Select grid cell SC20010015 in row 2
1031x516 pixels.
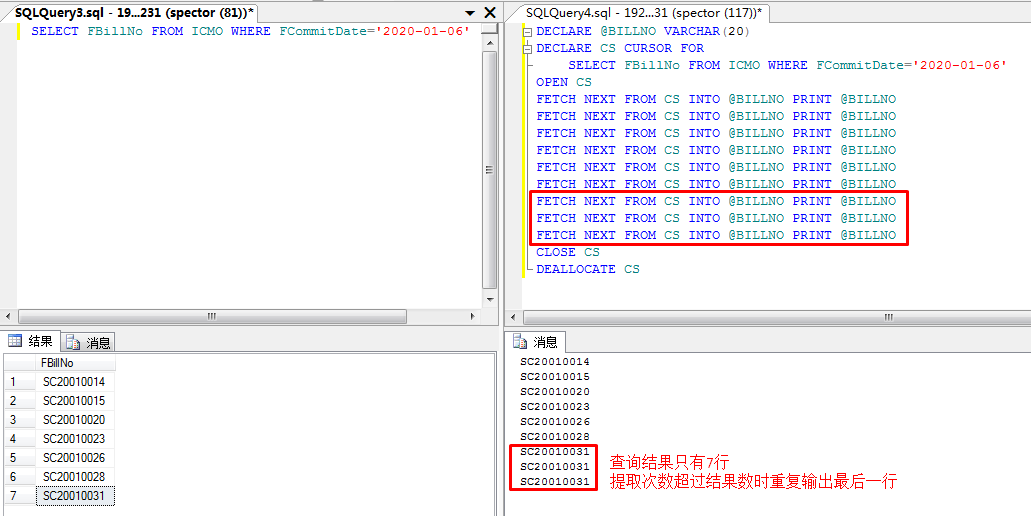pos(76,401)
